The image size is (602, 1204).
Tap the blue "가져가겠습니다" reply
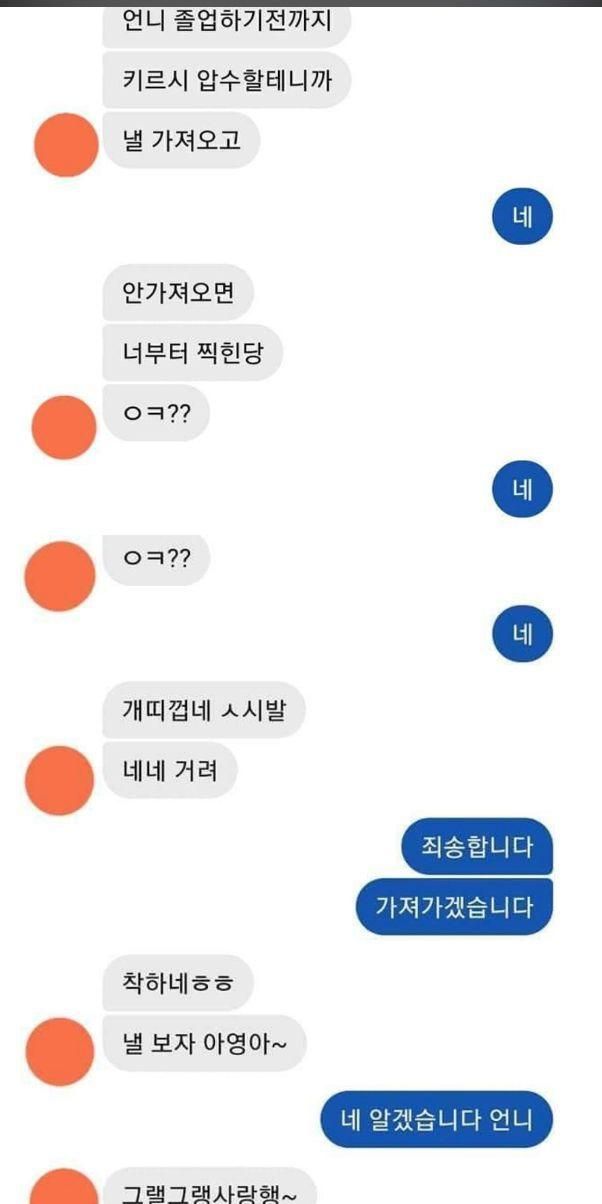(455, 907)
